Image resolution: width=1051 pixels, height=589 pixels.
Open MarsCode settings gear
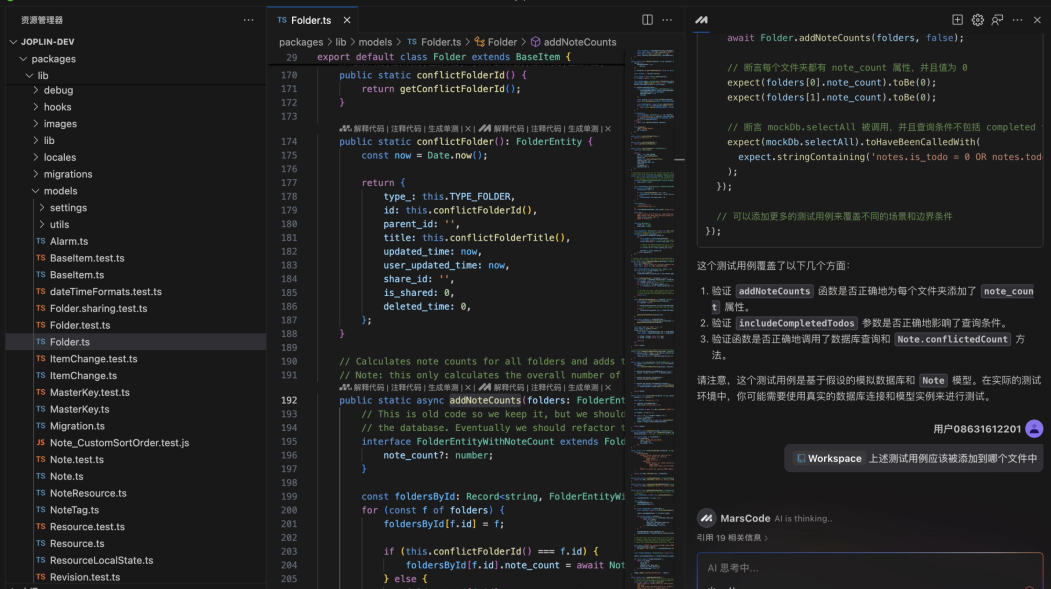[977, 20]
